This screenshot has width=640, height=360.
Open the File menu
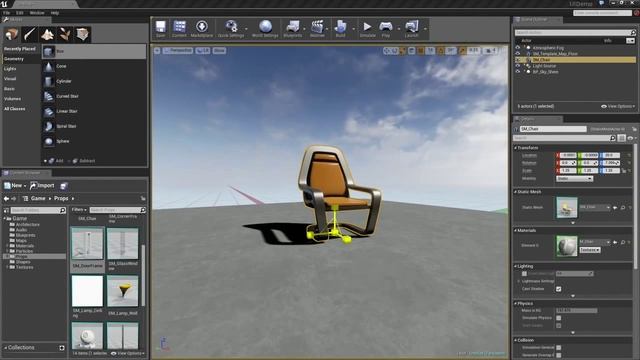pyautogui.click(x=7, y=13)
